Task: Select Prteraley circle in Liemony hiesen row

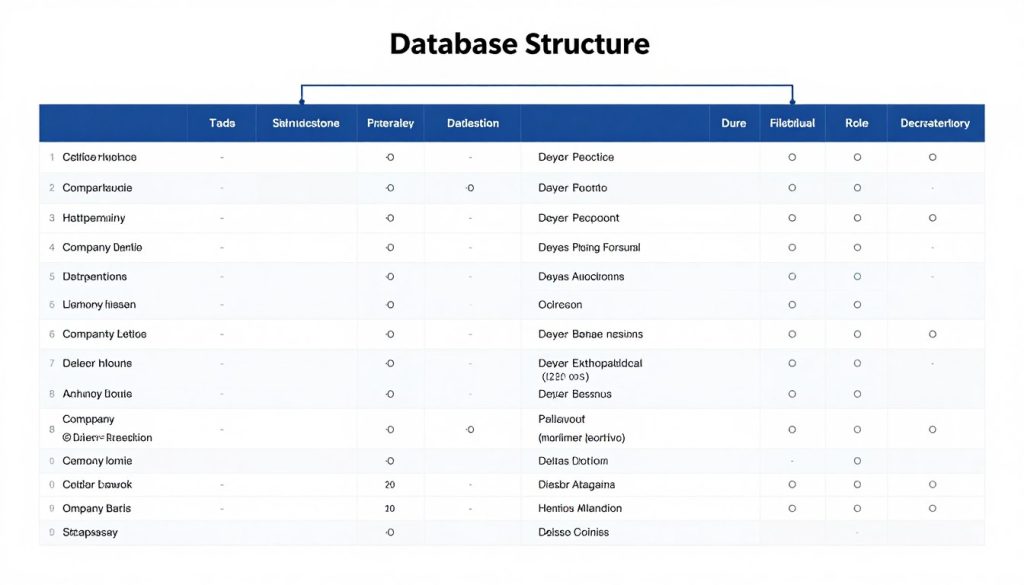Action: 390,305
